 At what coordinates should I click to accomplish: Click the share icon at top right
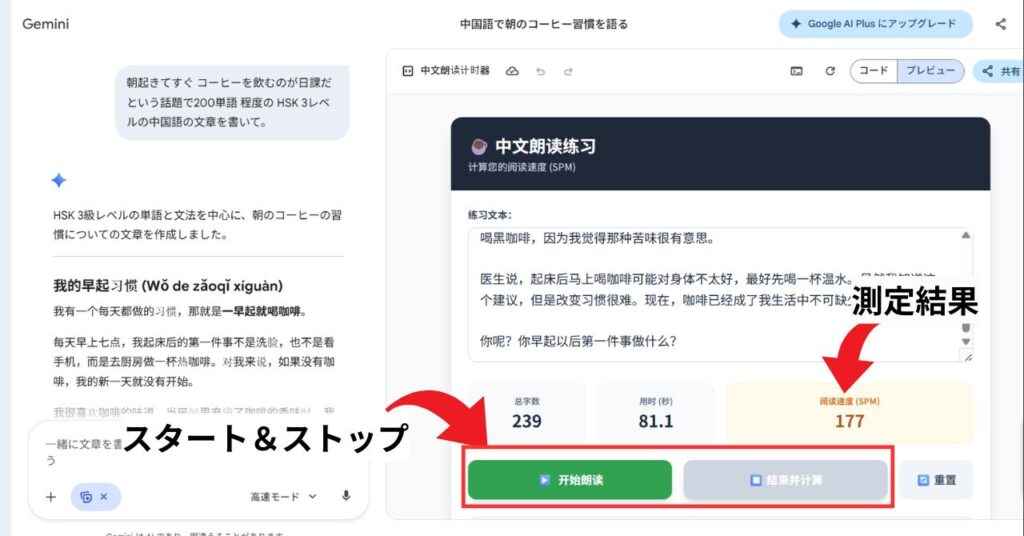1001,24
